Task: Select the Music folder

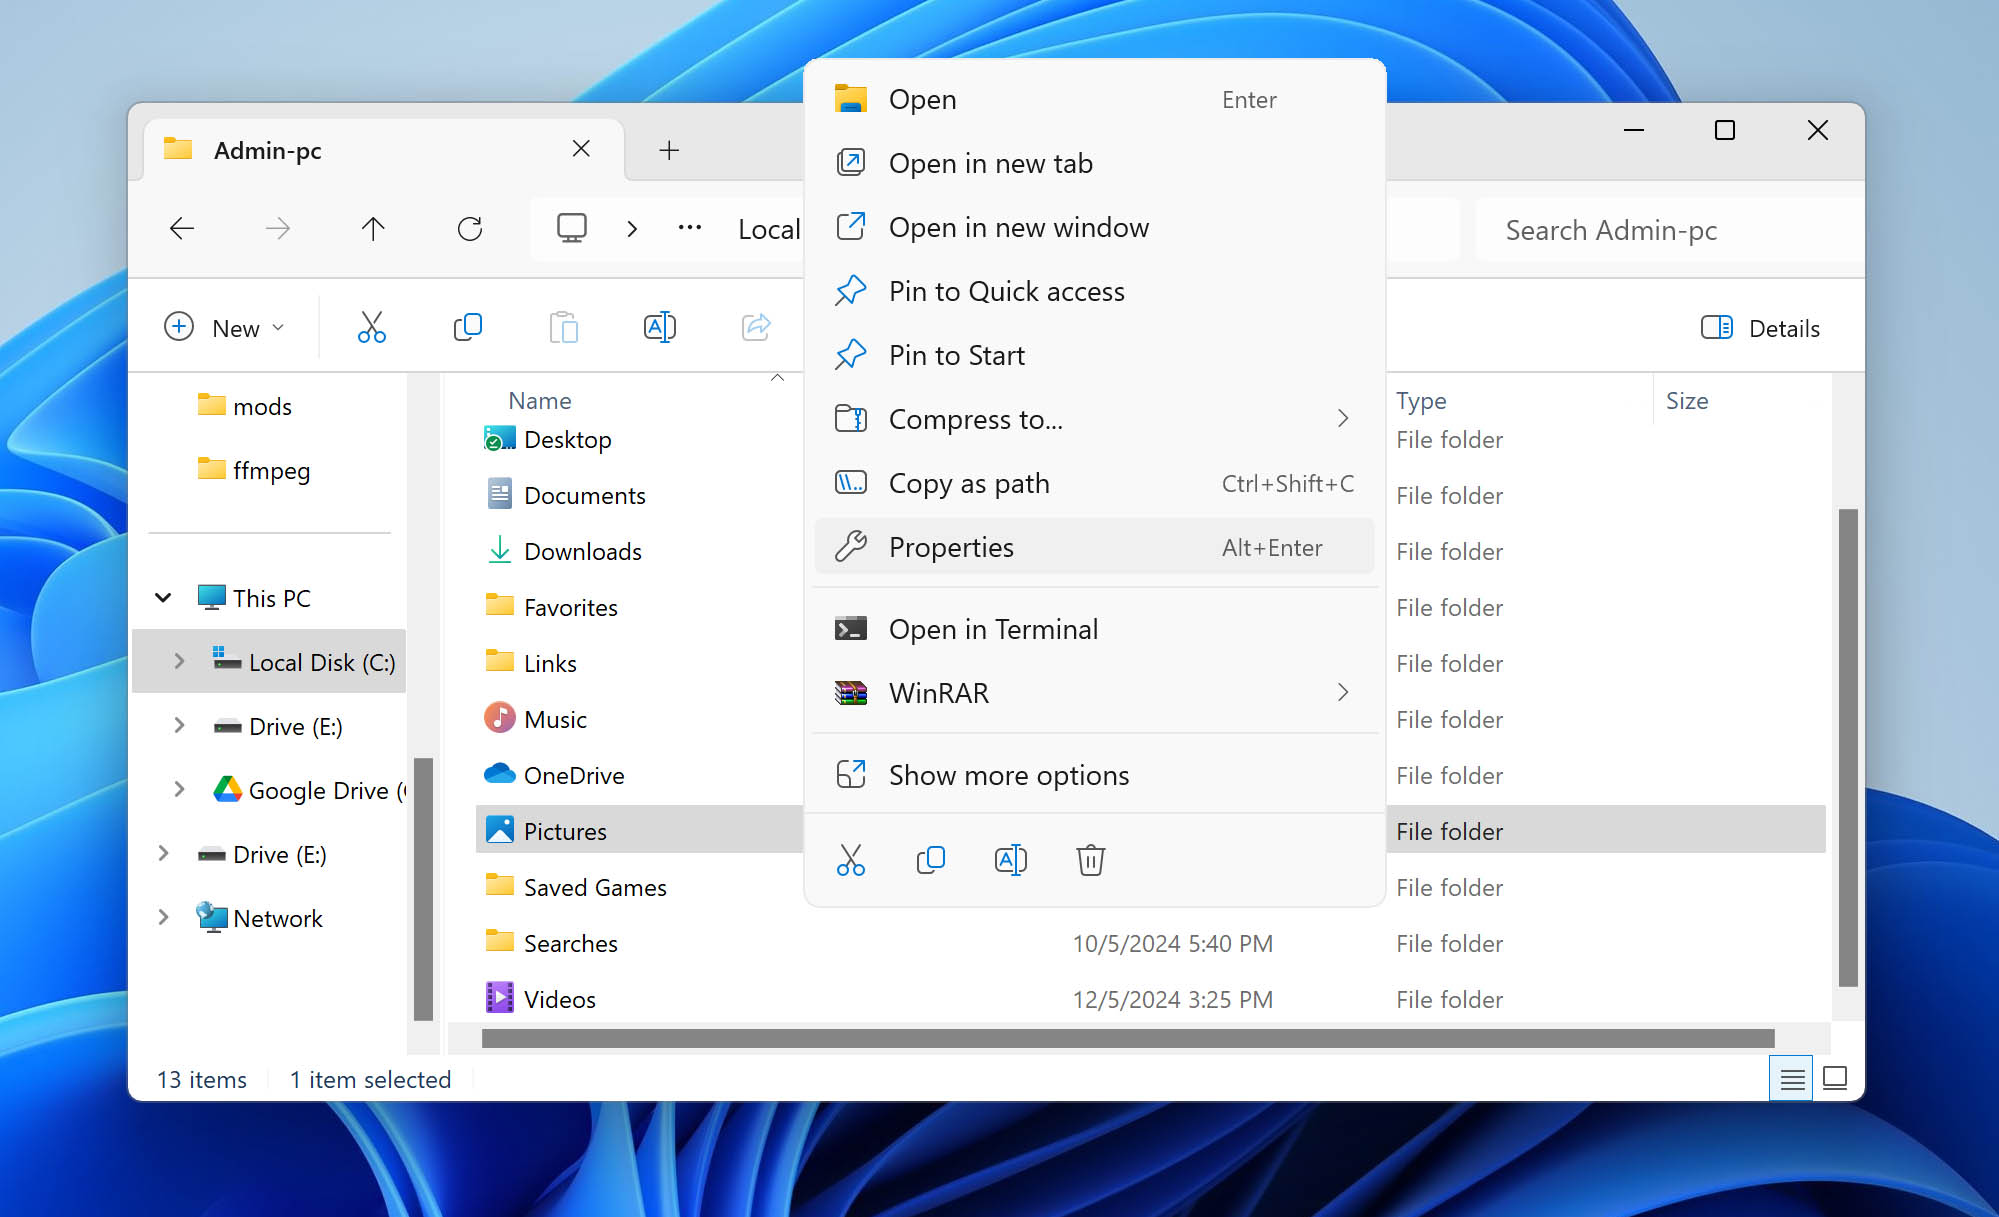Action: (x=535, y=719)
